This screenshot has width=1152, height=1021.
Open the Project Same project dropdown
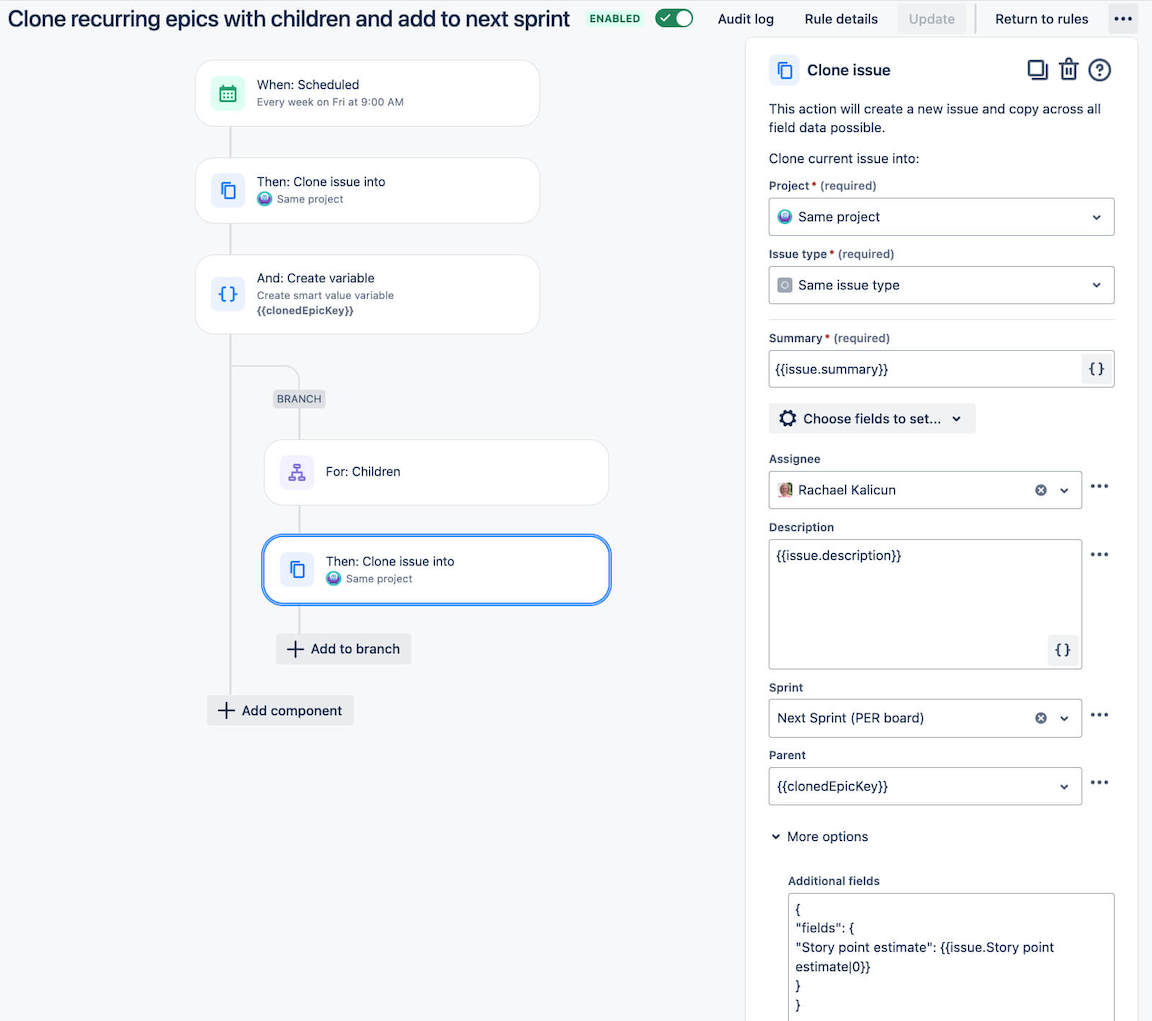(x=941, y=217)
